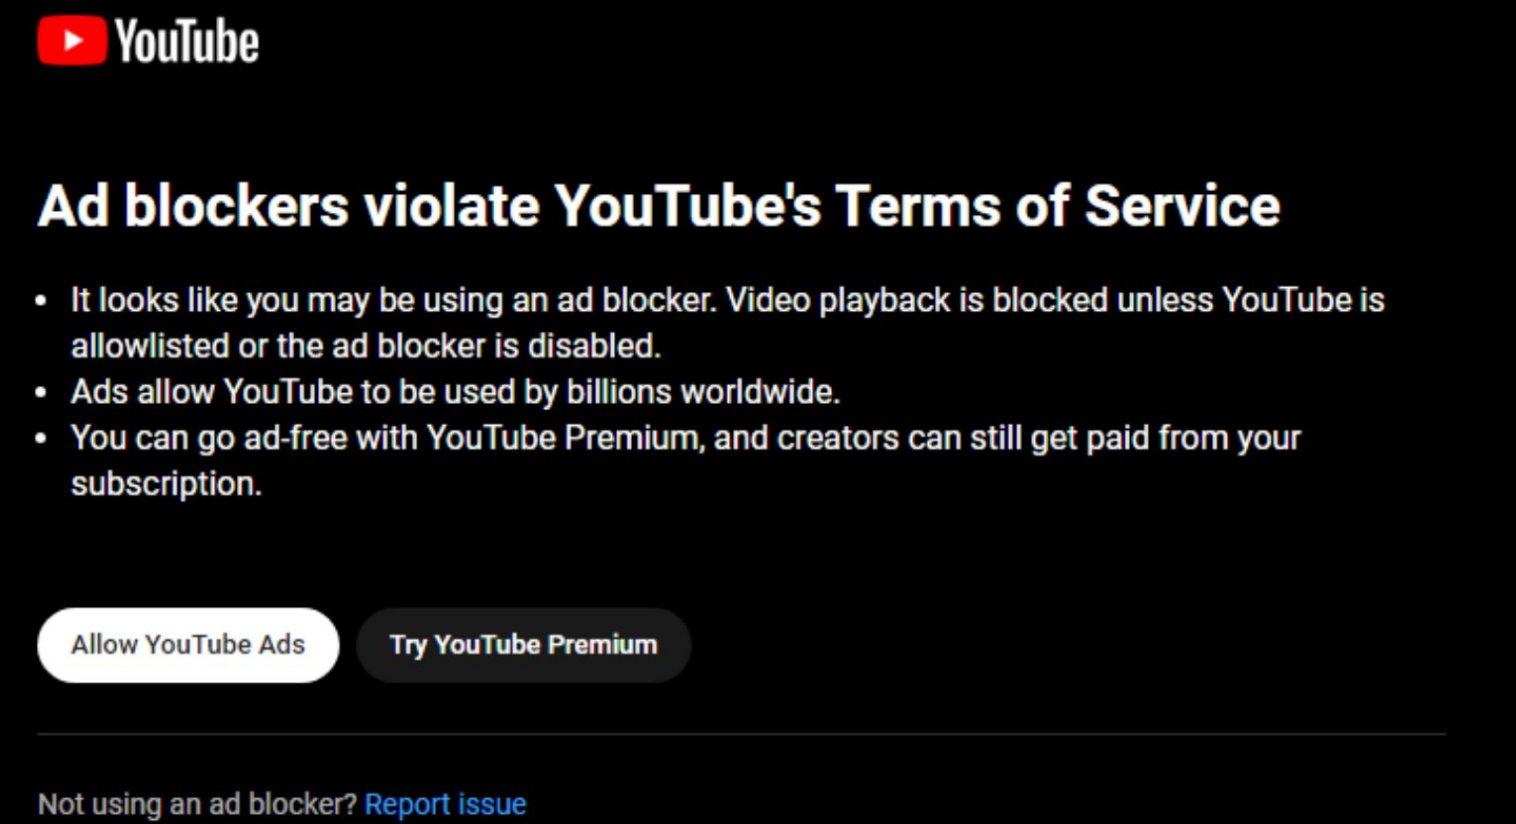The width and height of the screenshot is (1516, 824).
Task: Follow the Report issue link
Action: click(445, 804)
